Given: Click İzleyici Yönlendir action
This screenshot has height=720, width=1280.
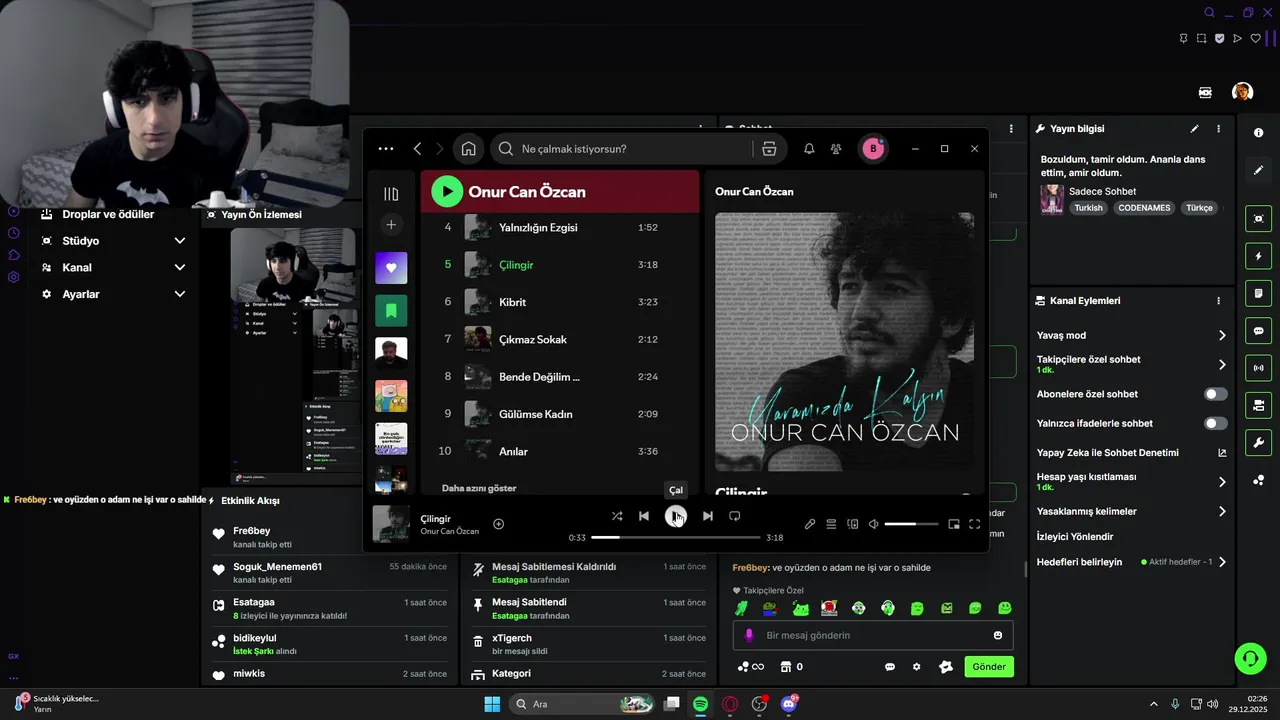Looking at the screenshot, I should 1075,537.
